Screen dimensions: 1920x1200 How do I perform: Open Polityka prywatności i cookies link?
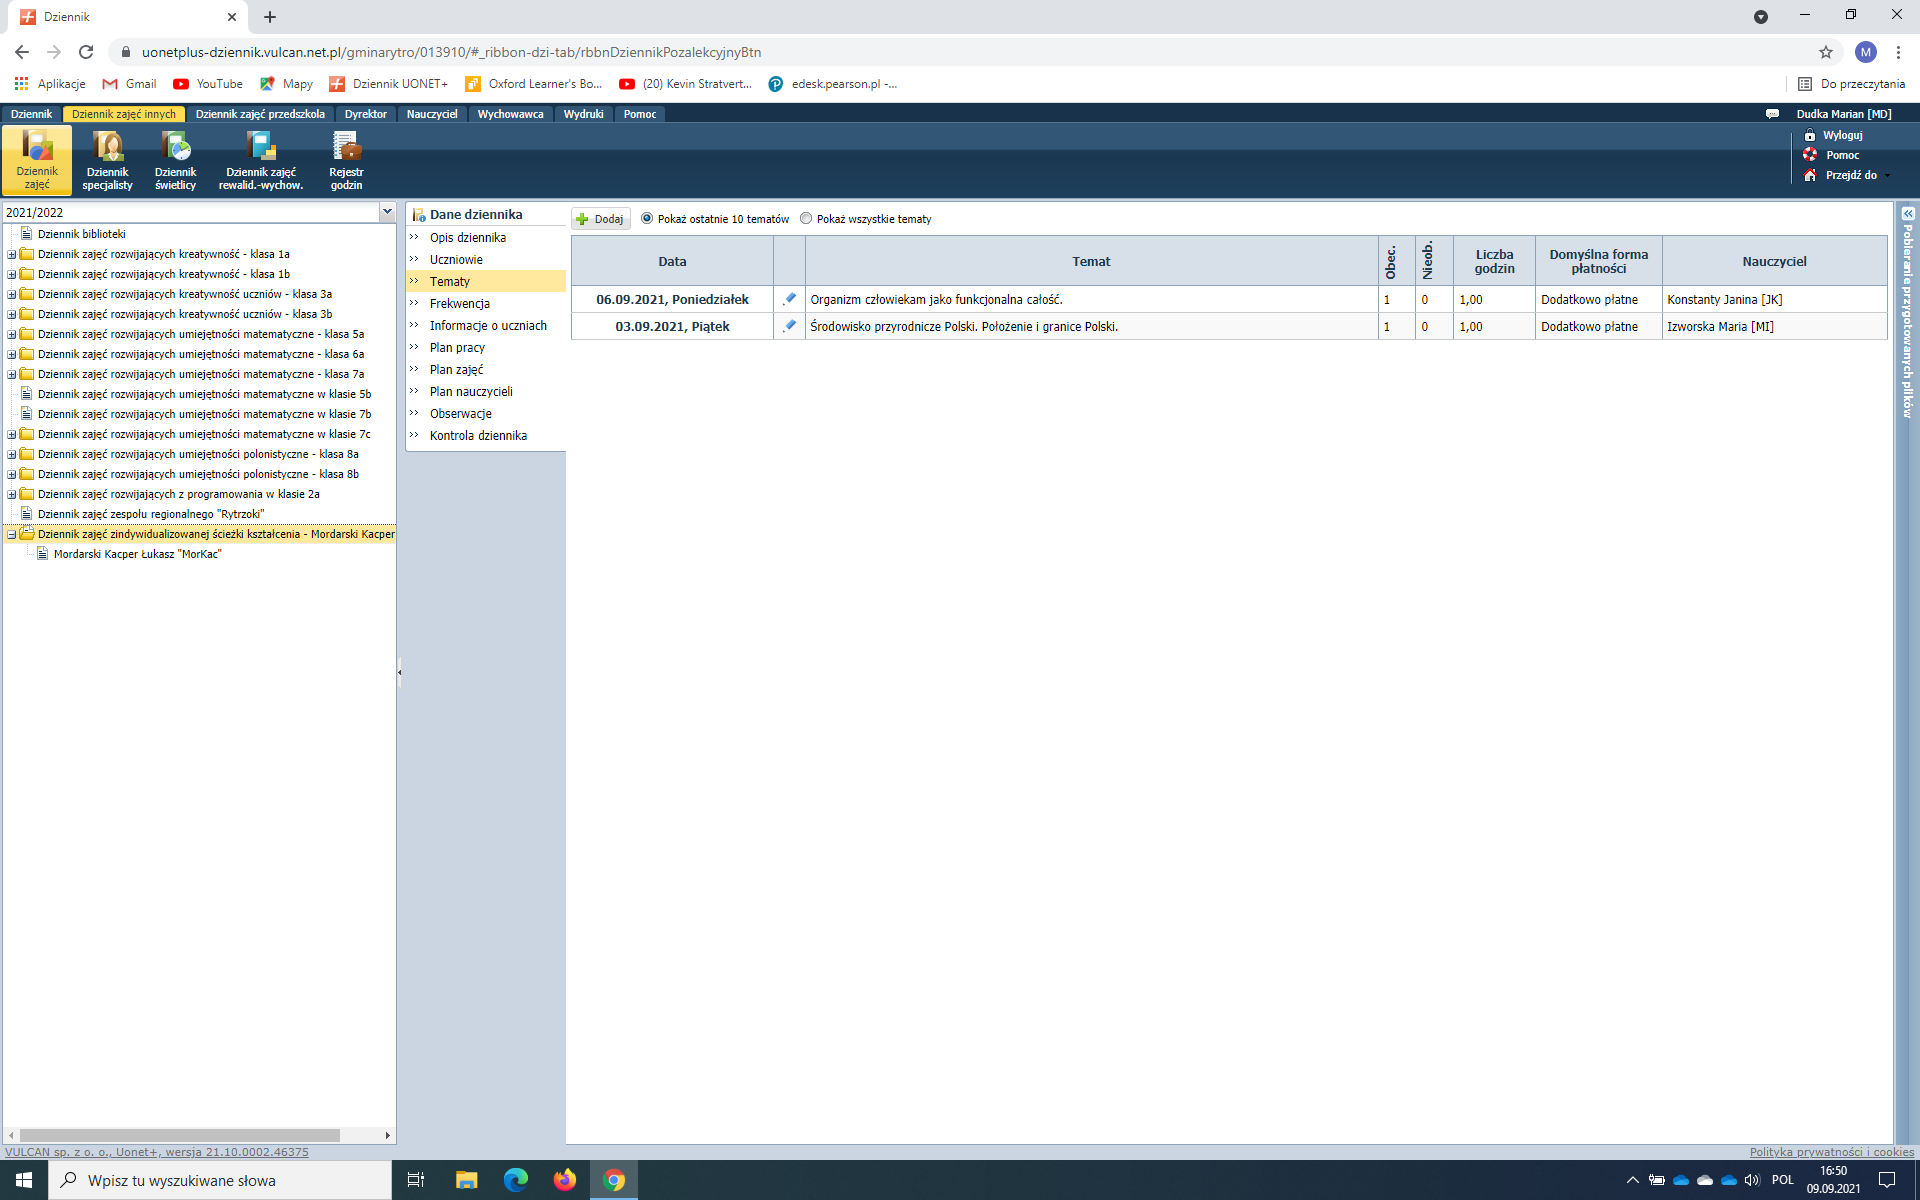[x=1831, y=1152]
